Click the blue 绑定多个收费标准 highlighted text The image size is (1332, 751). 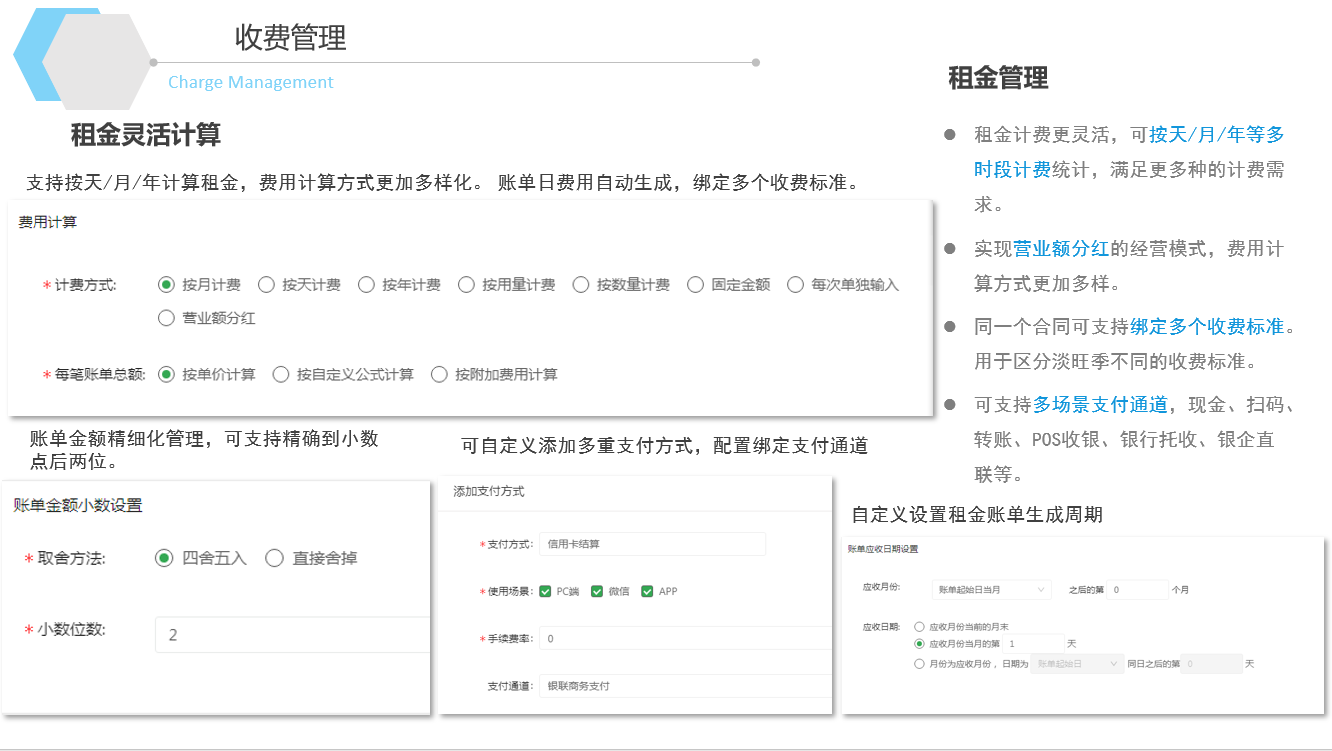coord(1207,326)
